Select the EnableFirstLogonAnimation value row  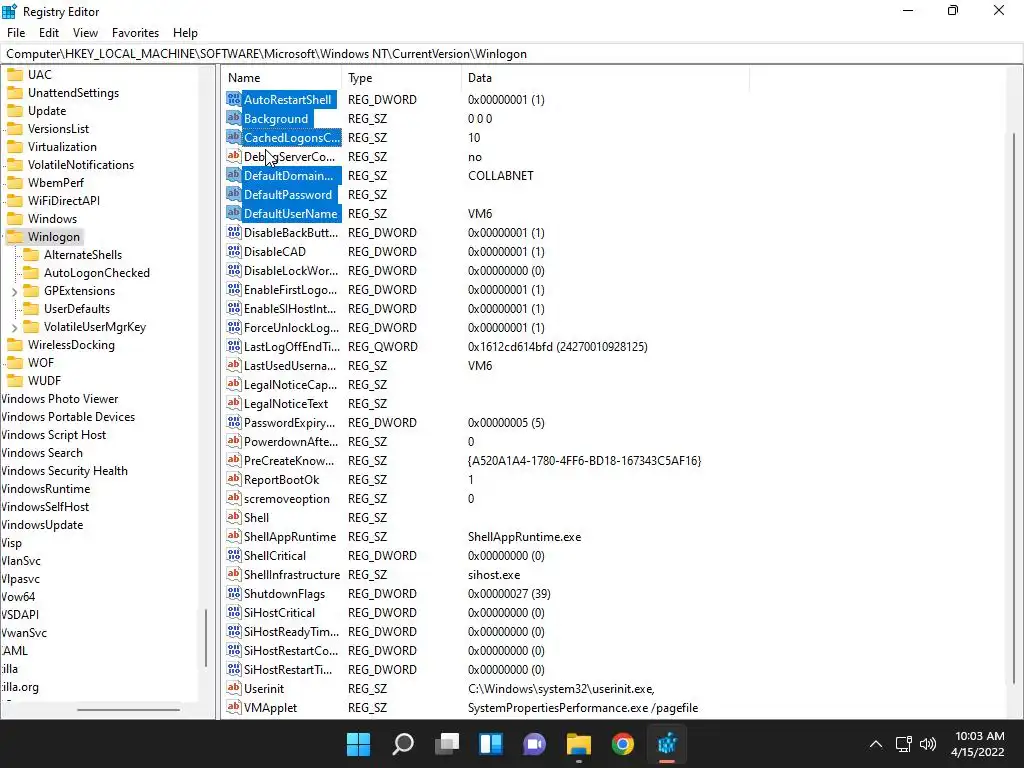click(x=290, y=289)
